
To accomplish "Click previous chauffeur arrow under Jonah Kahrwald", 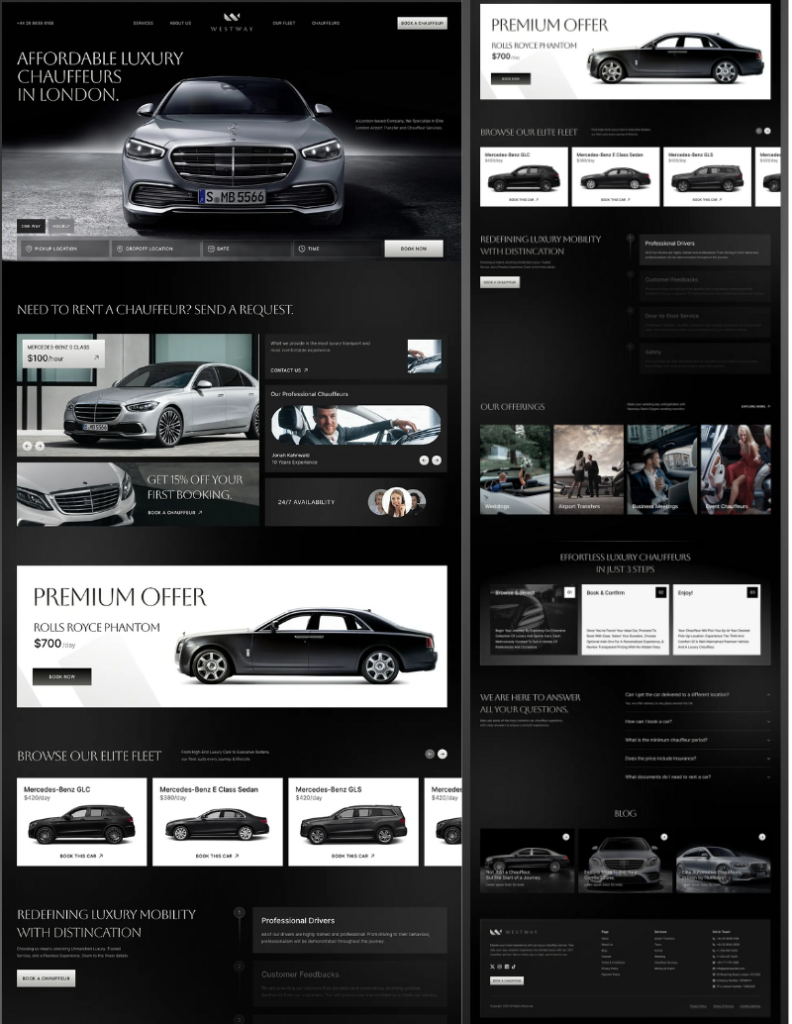I will tap(424, 460).
